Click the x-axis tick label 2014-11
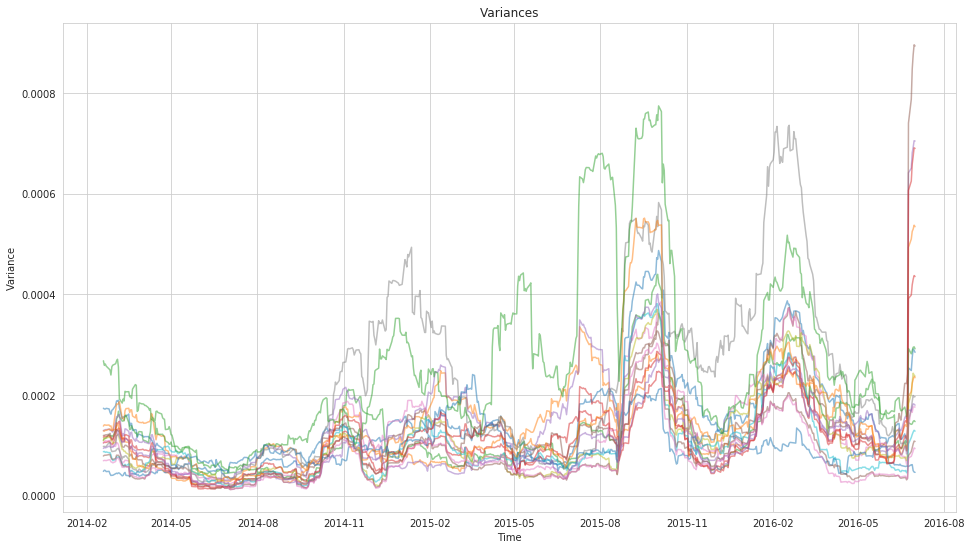The width and height of the screenshot is (972, 550). [x=344, y=523]
